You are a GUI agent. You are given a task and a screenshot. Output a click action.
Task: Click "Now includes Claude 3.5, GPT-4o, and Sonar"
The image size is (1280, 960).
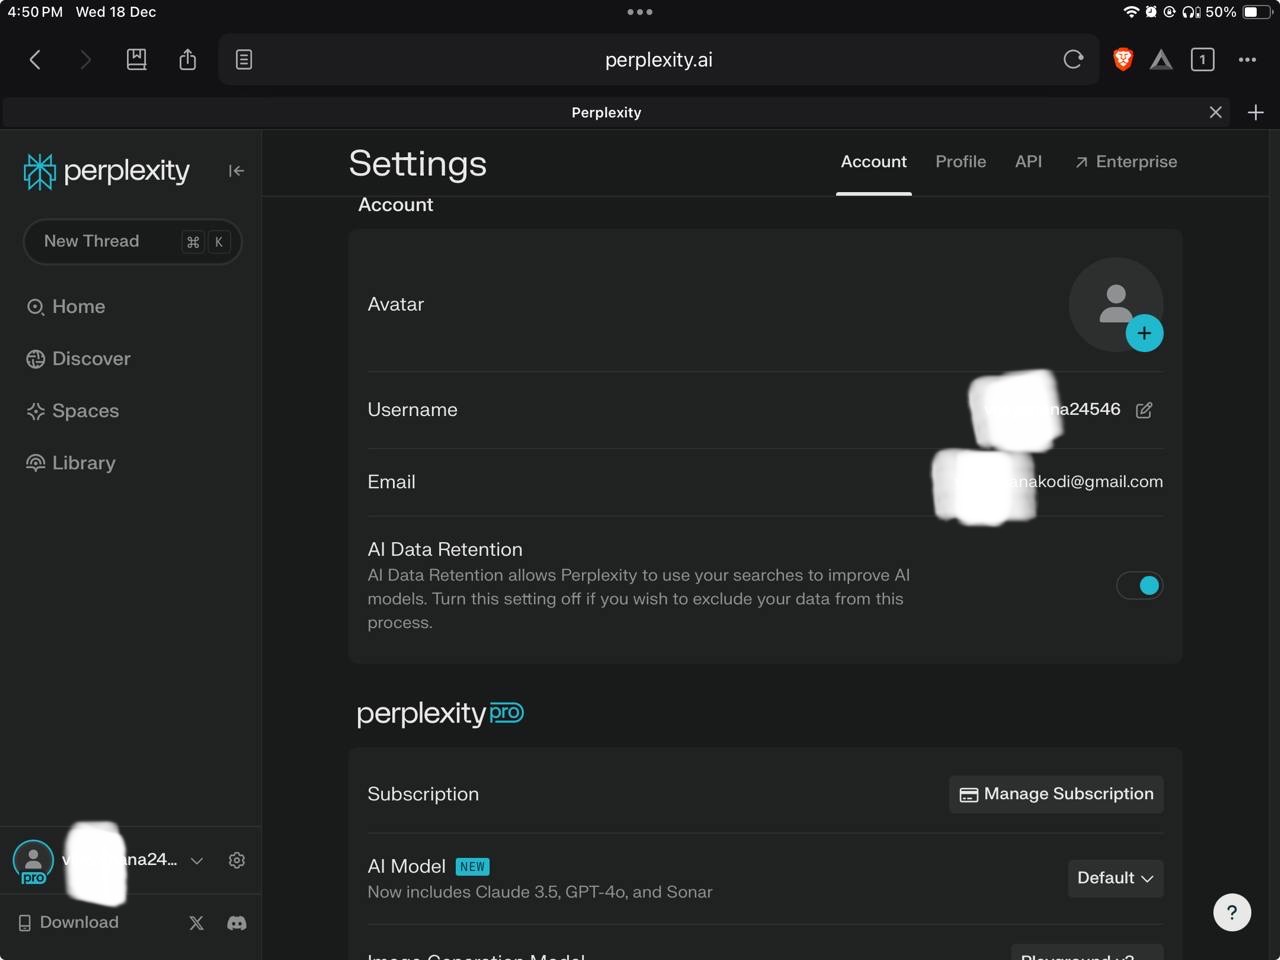pos(540,892)
